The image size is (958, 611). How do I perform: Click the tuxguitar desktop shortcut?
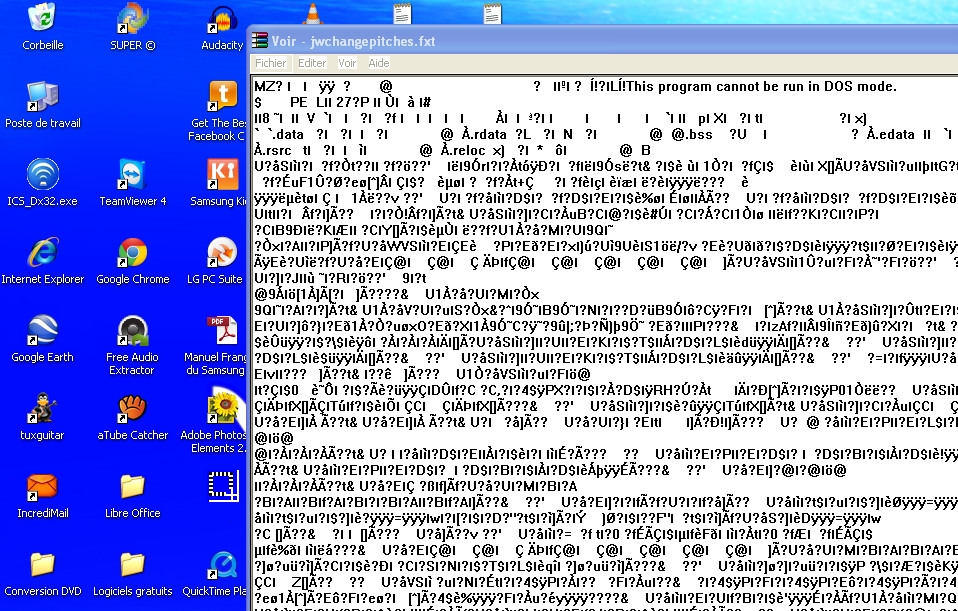pyautogui.click(x=42, y=410)
